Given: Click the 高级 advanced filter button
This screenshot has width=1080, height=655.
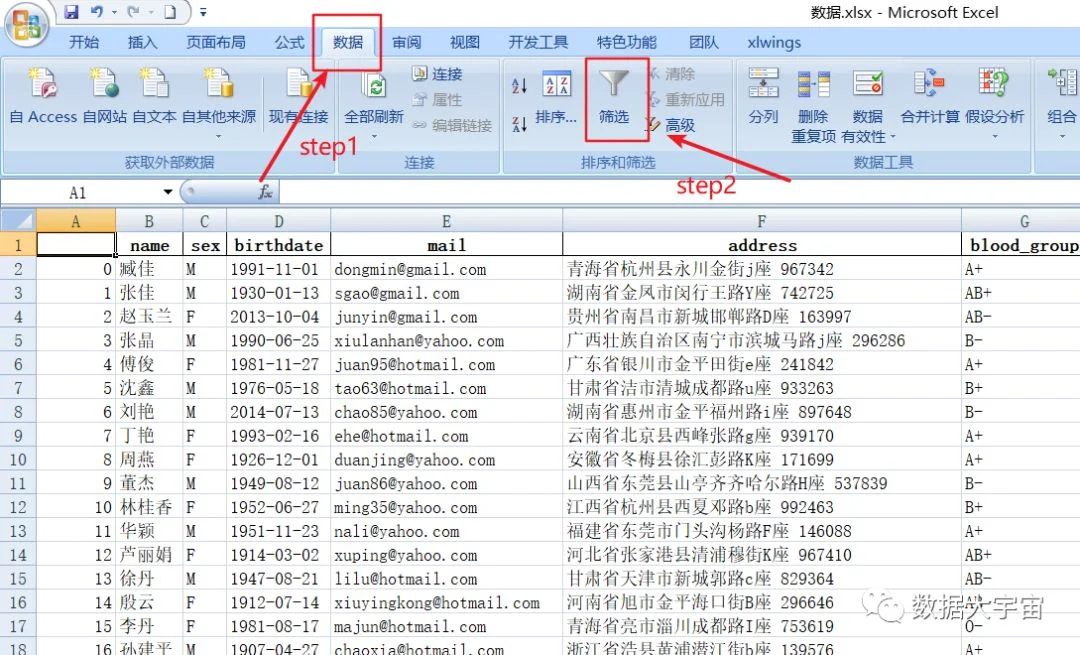Looking at the screenshot, I should [670, 125].
